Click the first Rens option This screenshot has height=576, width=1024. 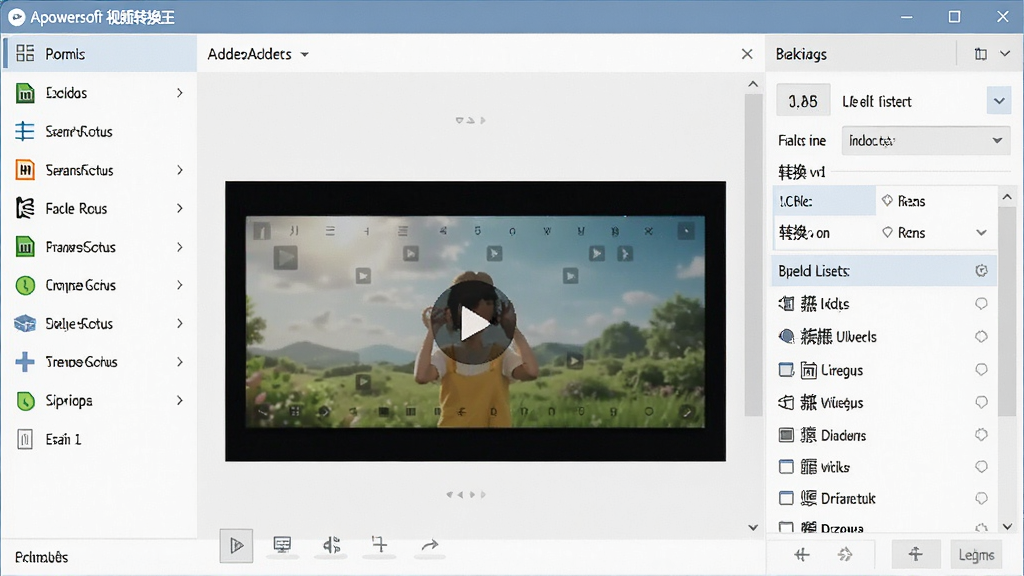903,201
